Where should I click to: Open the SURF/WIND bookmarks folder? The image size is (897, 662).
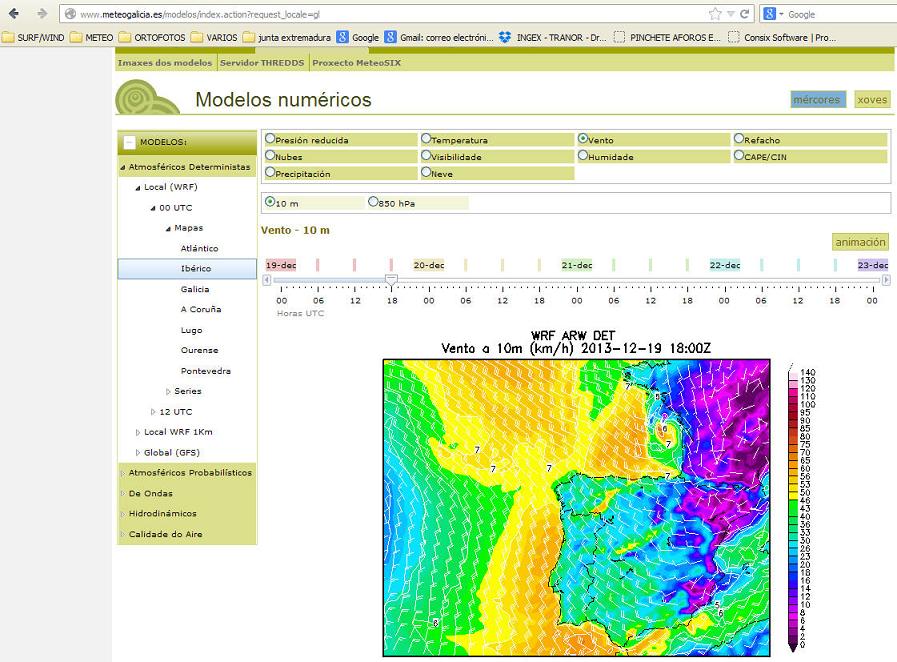33,37
